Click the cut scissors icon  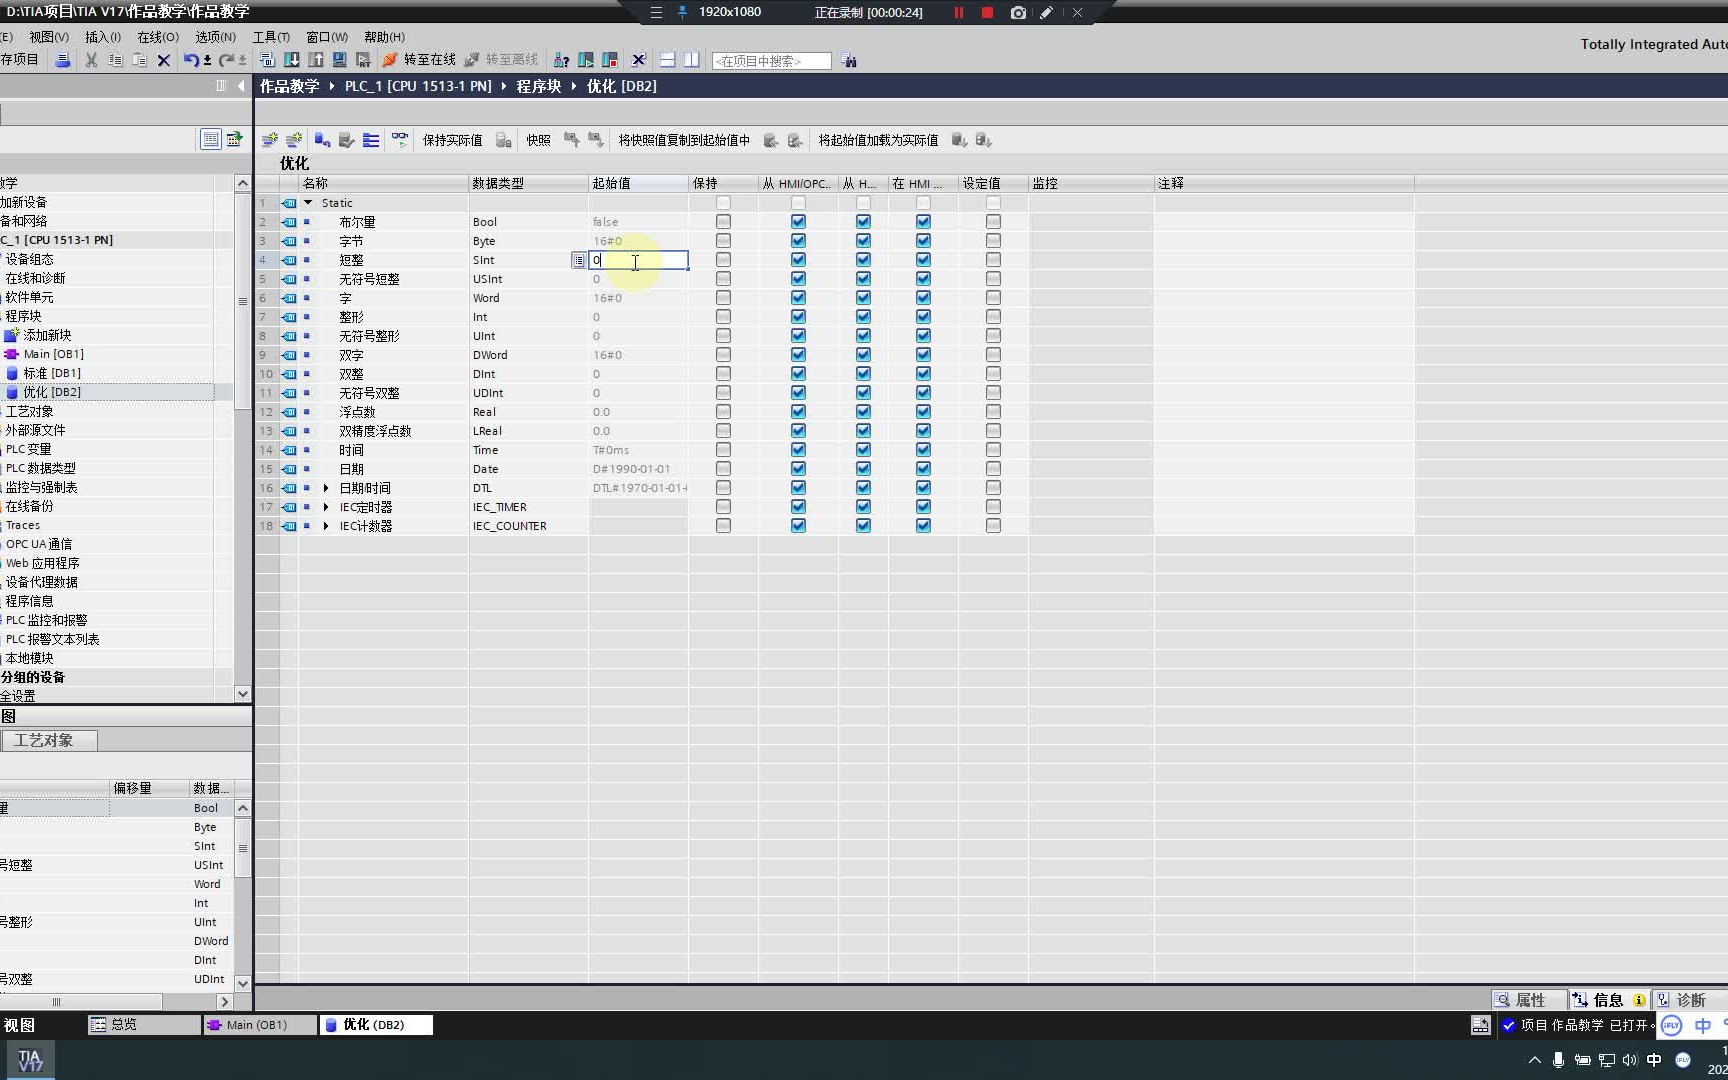click(x=91, y=60)
